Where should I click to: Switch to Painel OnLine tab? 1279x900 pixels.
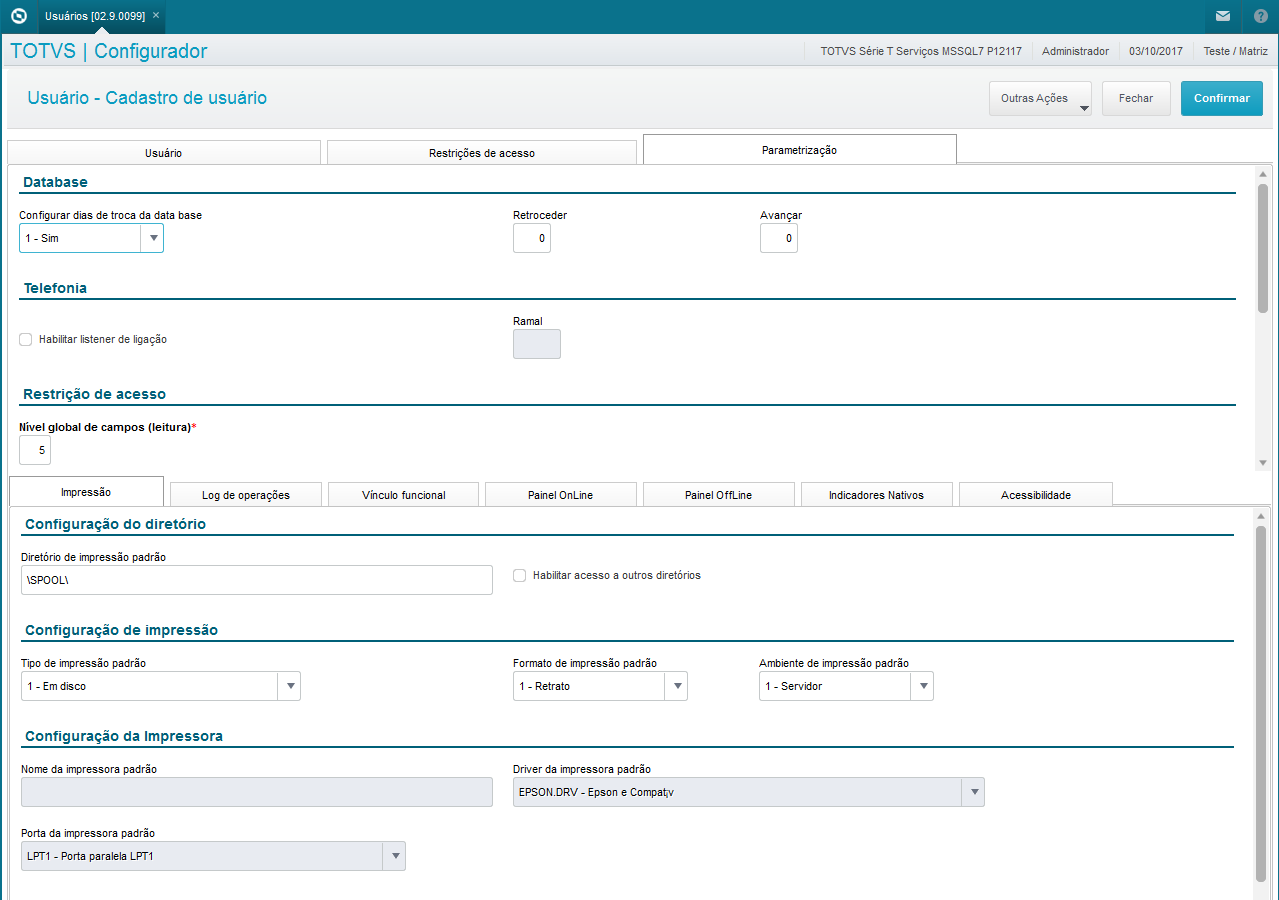pyautogui.click(x=561, y=495)
